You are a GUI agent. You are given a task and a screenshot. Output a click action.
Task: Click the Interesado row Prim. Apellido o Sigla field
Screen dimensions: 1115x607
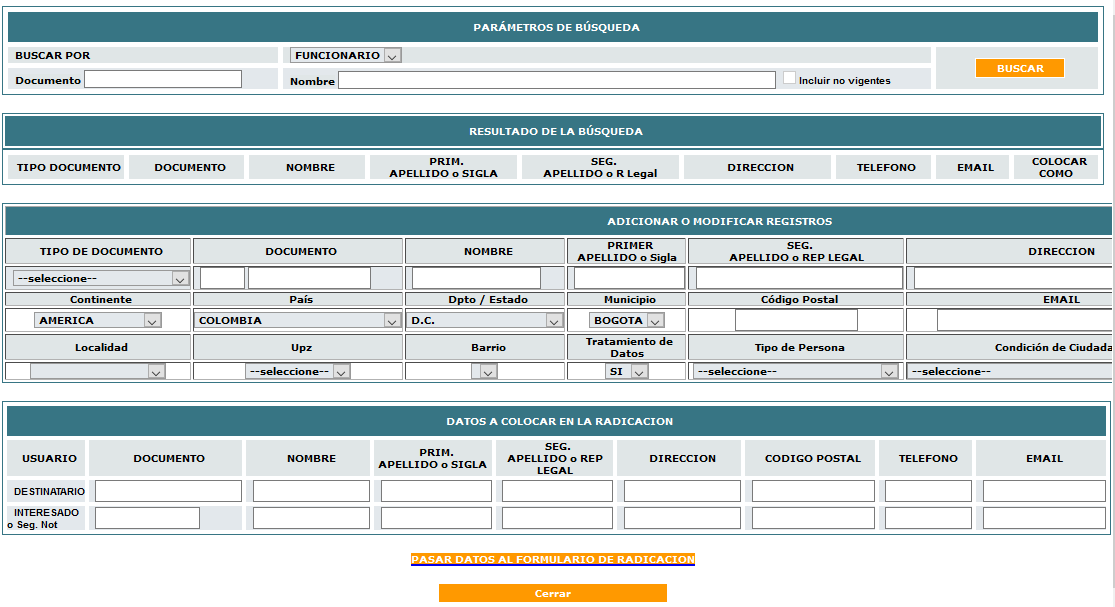436,518
